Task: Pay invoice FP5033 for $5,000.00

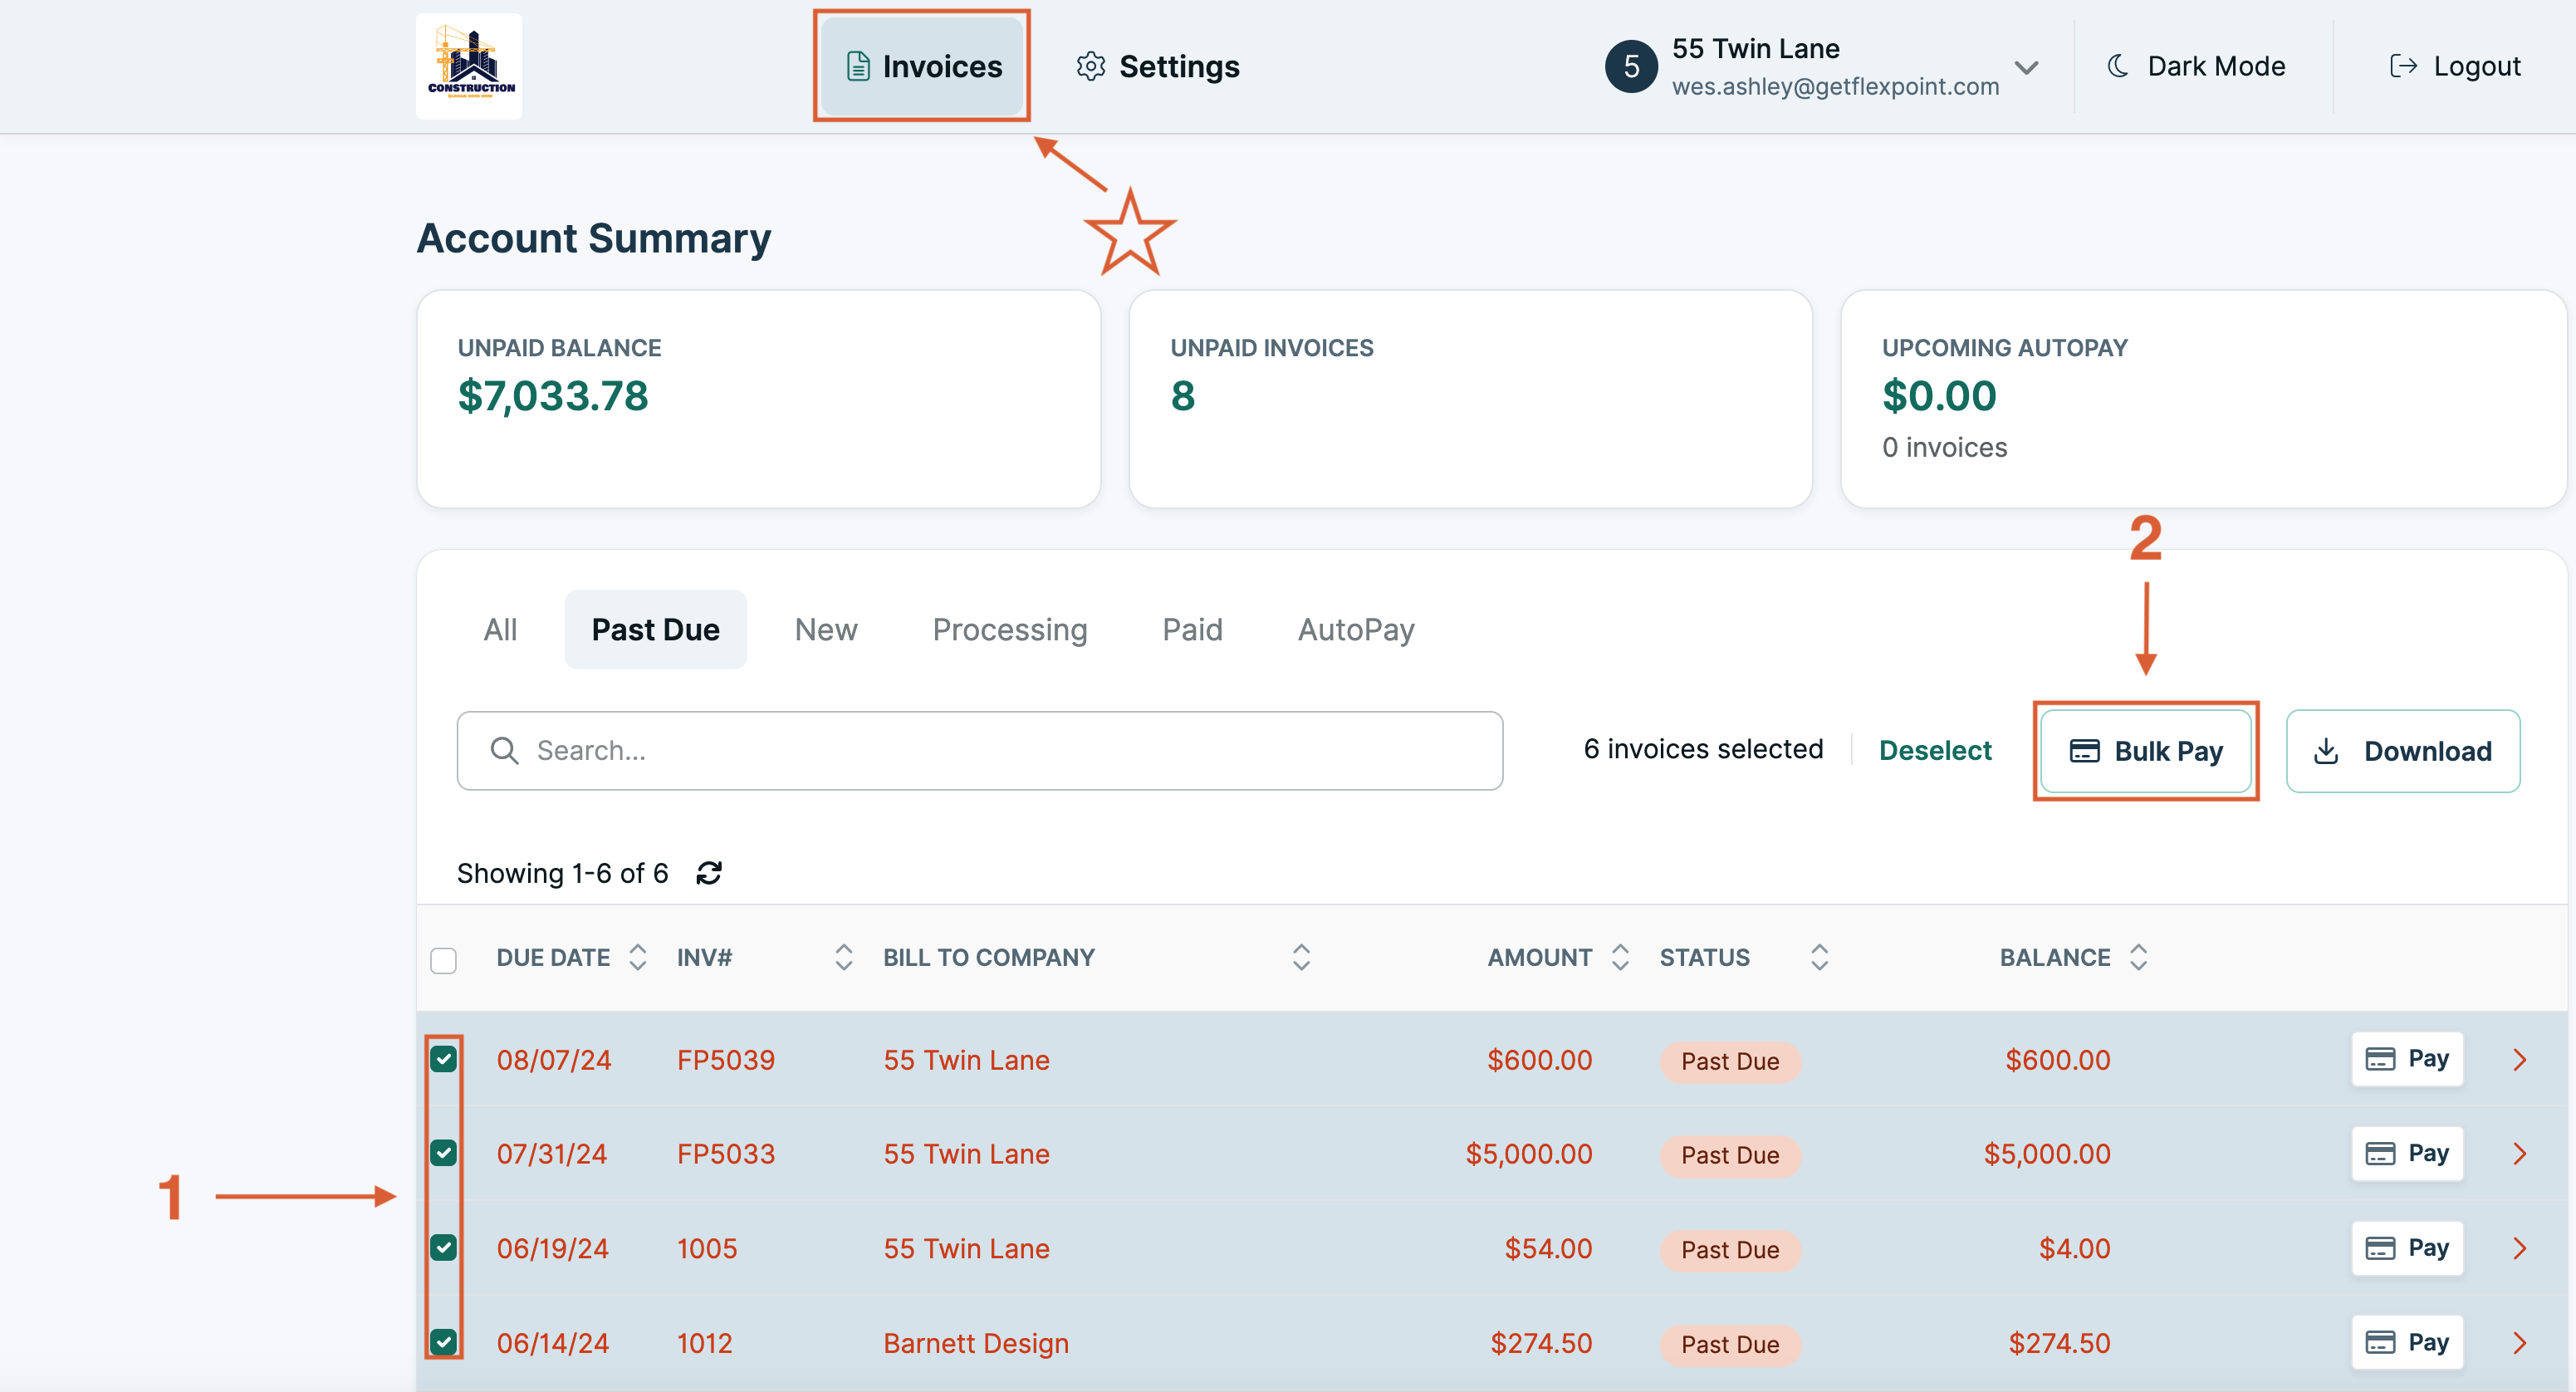Action: click(2406, 1153)
